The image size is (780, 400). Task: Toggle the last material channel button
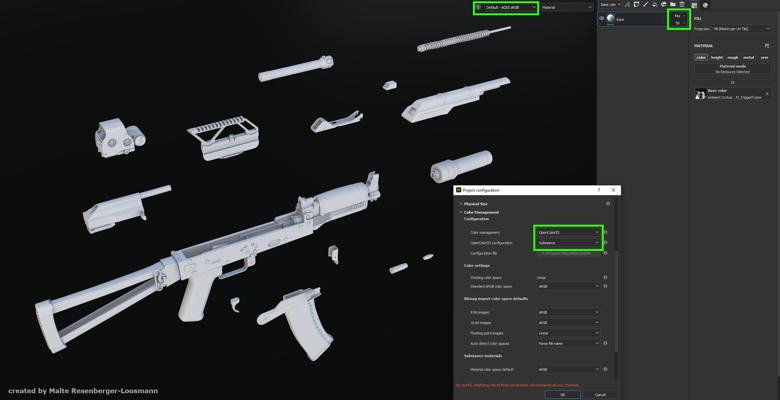764,58
